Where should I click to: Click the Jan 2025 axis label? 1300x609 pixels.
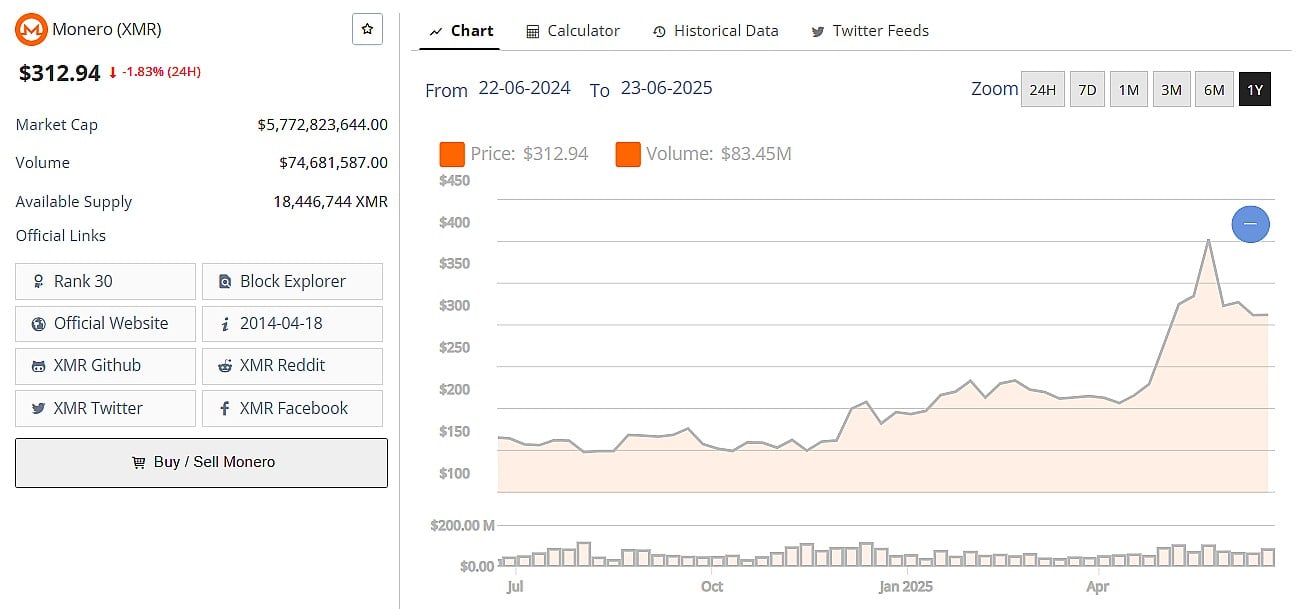[908, 586]
